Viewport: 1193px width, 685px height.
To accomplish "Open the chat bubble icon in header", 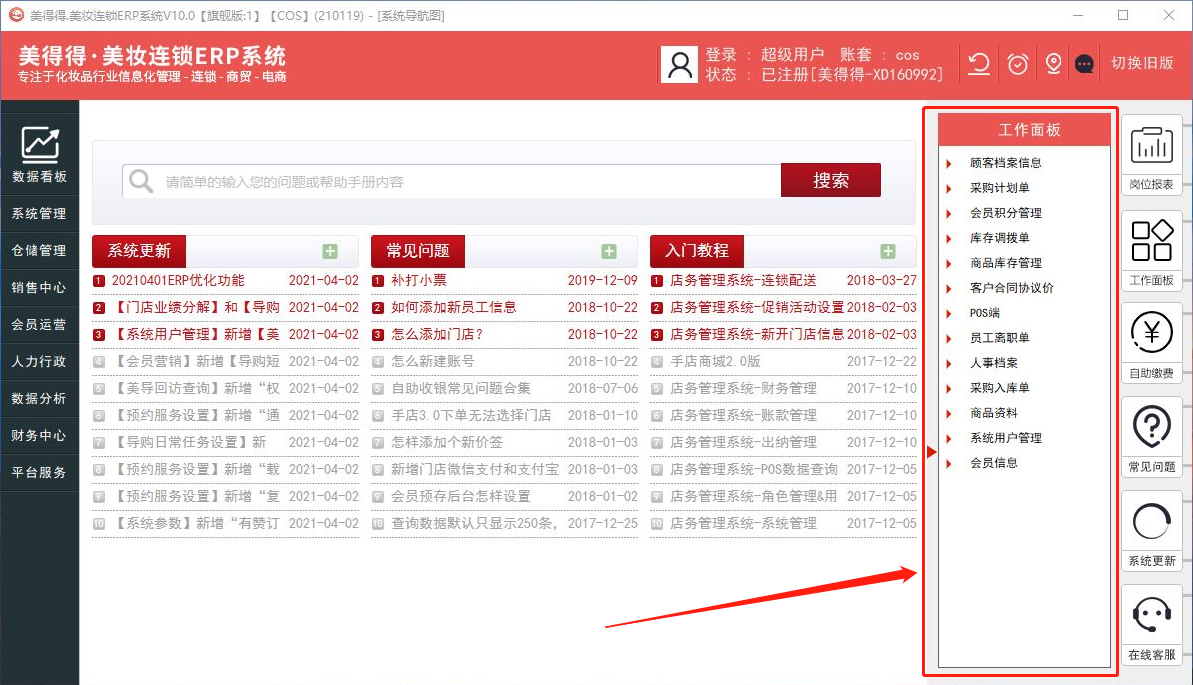I will pyautogui.click(x=1084, y=64).
